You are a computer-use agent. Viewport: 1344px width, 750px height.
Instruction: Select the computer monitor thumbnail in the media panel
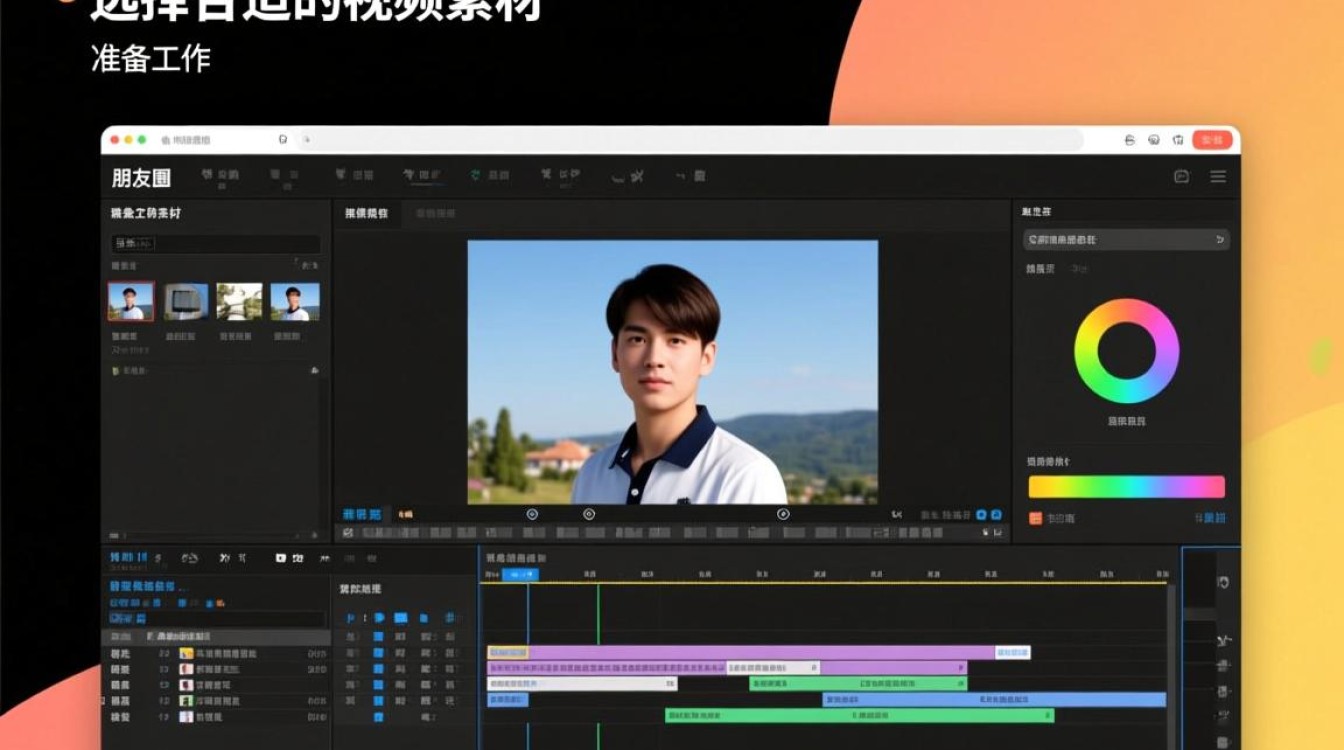(x=186, y=301)
